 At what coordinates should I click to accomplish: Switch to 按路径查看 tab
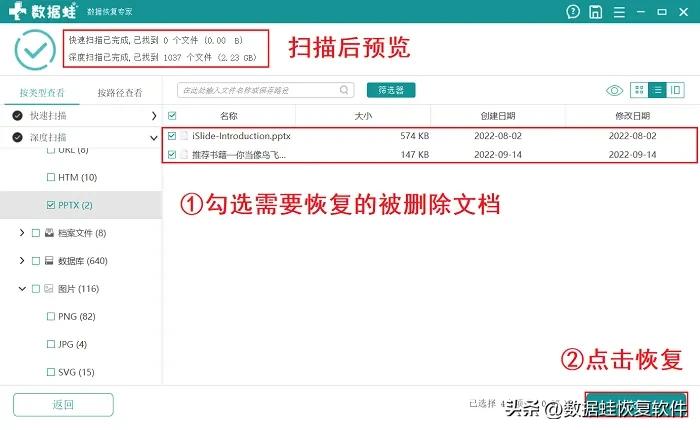(120, 93)
